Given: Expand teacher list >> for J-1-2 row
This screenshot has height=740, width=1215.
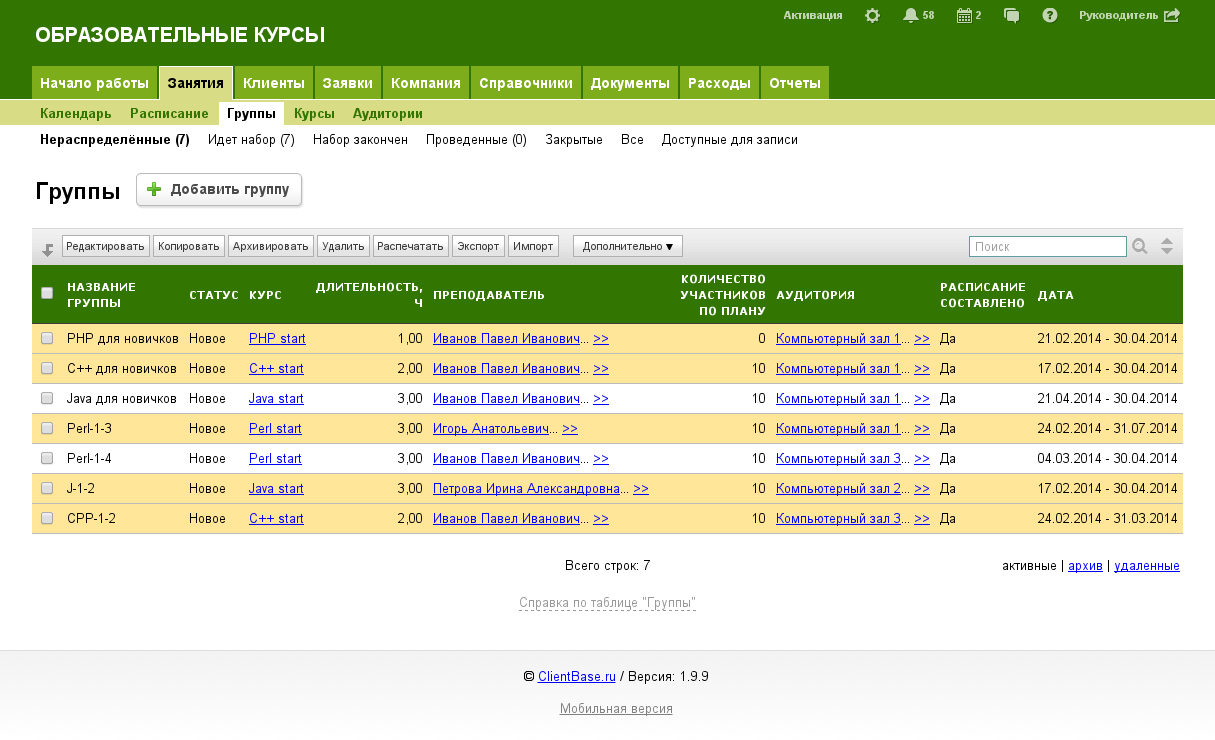Looking at the screenshot, I should coord(641,489).
